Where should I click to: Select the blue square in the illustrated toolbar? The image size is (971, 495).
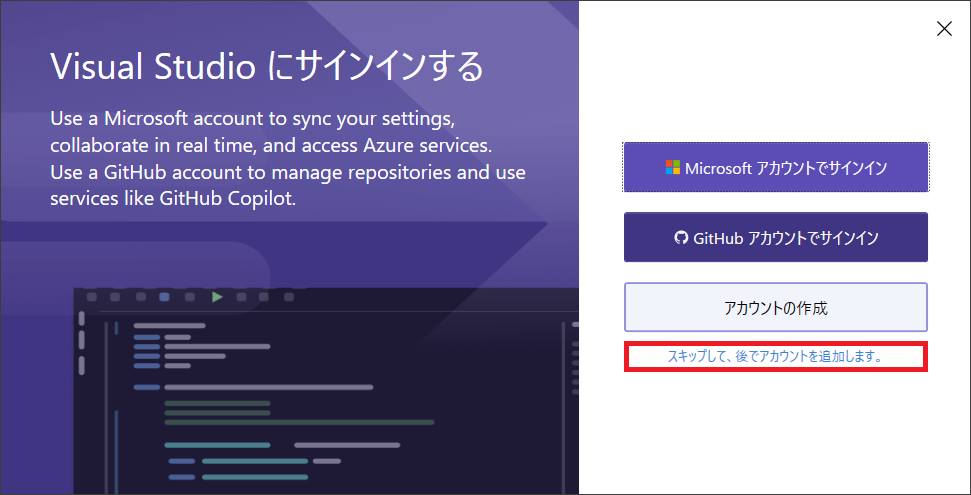coord(164,297)
